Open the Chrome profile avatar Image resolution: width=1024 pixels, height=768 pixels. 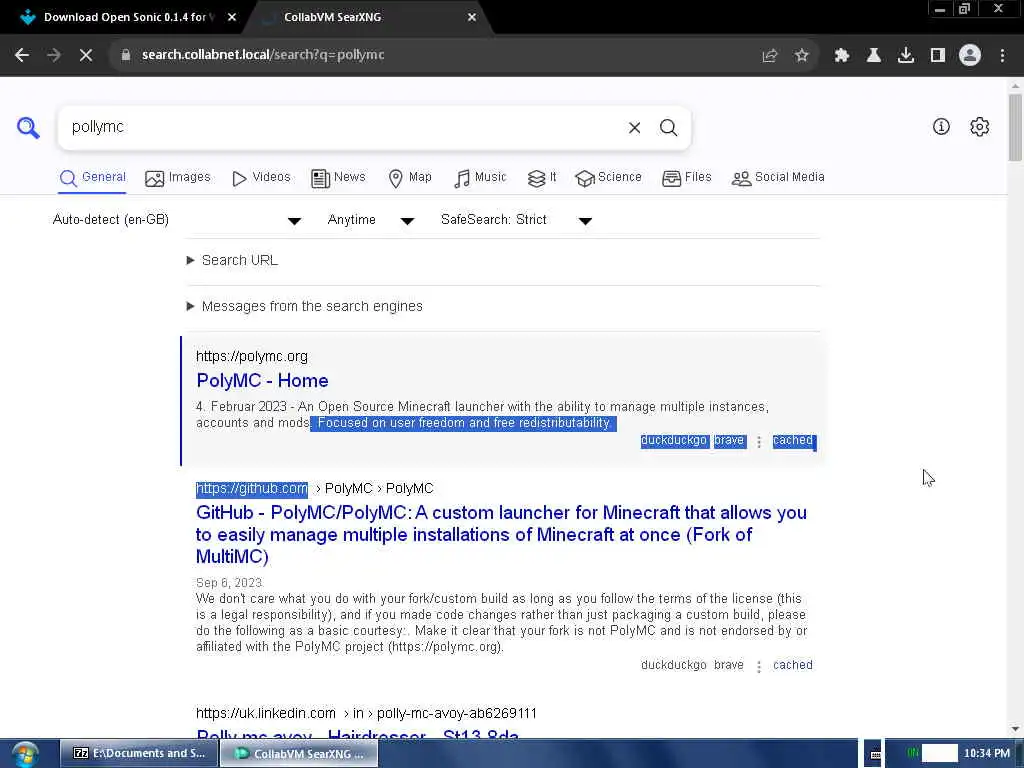(x=970, y=56)
